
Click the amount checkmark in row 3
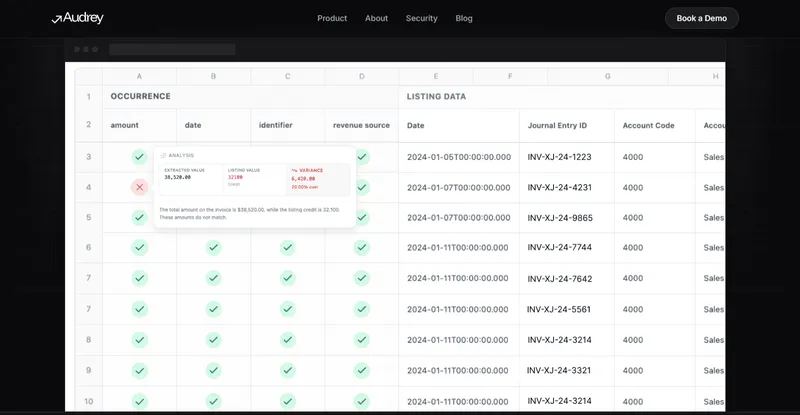[139, 157]
